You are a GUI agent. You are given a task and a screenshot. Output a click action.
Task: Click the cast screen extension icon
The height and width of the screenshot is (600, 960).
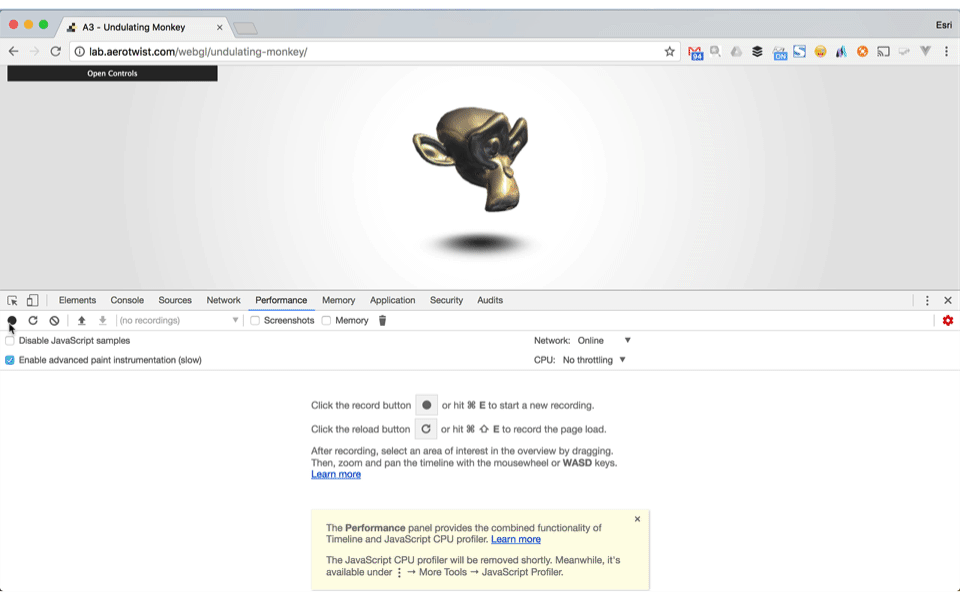tap(883, 51)
